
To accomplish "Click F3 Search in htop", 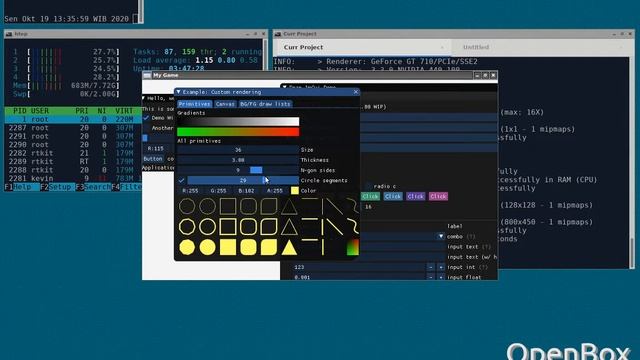I will point(93,187).
